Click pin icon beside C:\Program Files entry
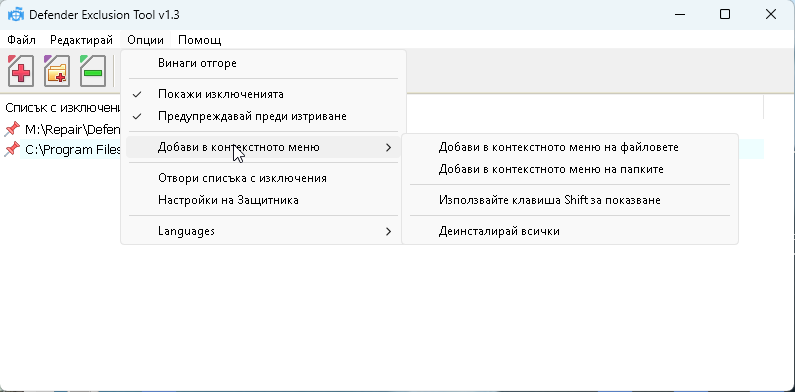This screenshot has height=392, width=795. (x=12, y=149)
